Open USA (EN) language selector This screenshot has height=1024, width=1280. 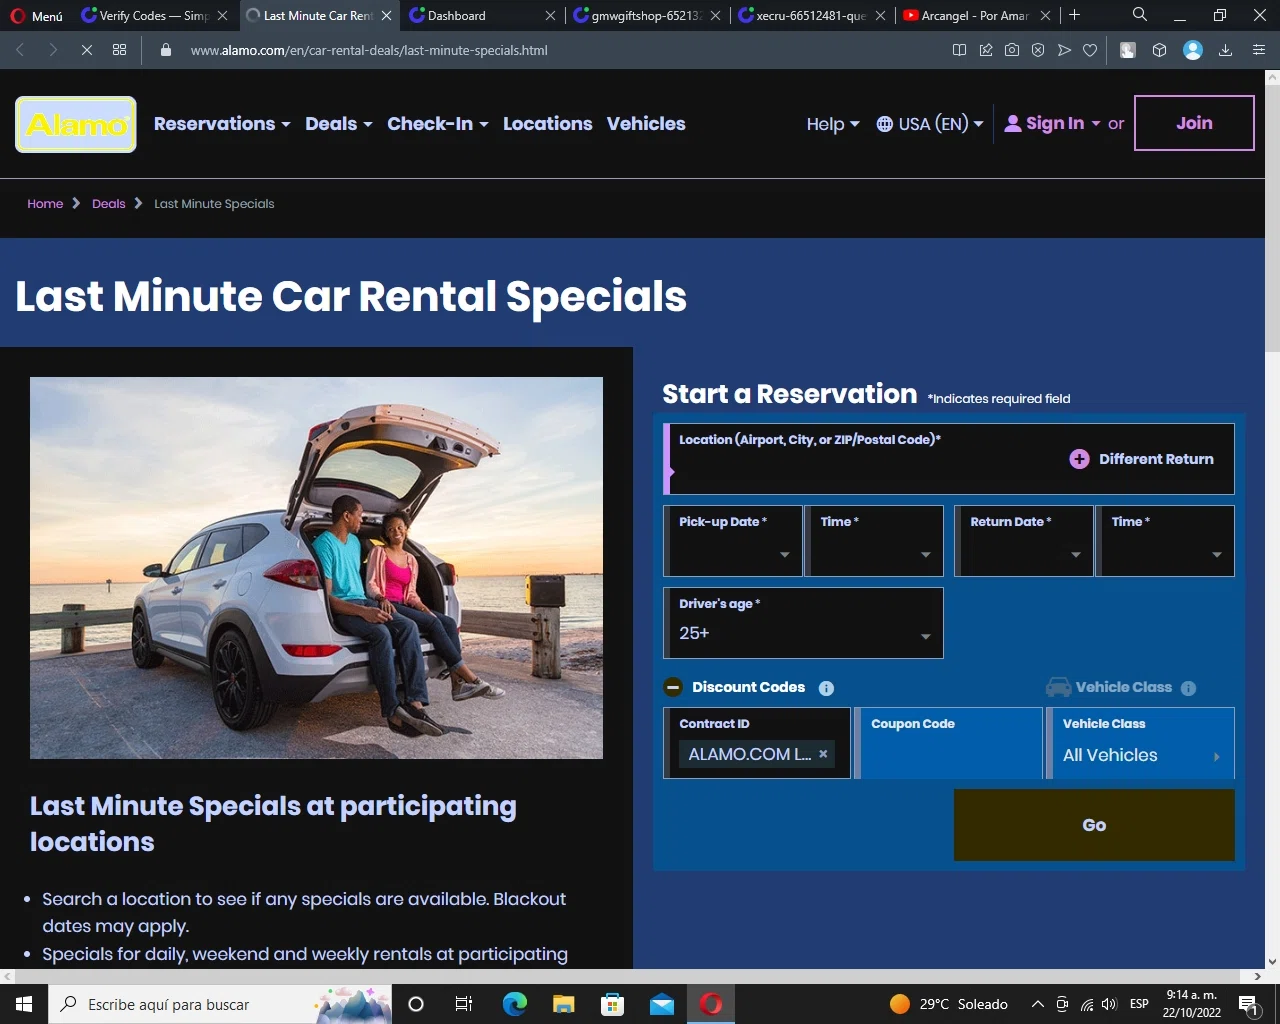(x=930, y=124)
